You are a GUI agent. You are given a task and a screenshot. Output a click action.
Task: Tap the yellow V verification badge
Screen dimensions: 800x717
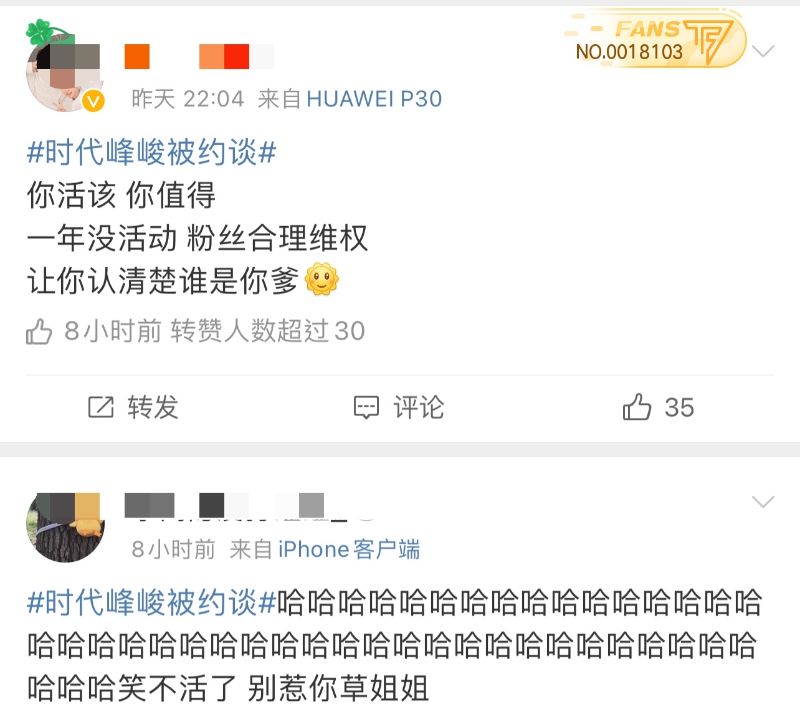[93, 101]
